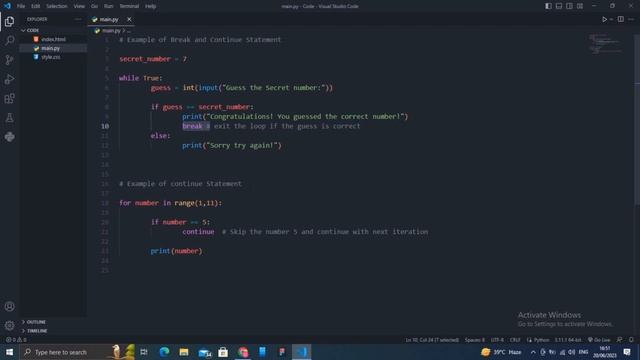The image size is (640, 360).
Task: Select Python interpreter version in status bar
Action: point(567,340)
